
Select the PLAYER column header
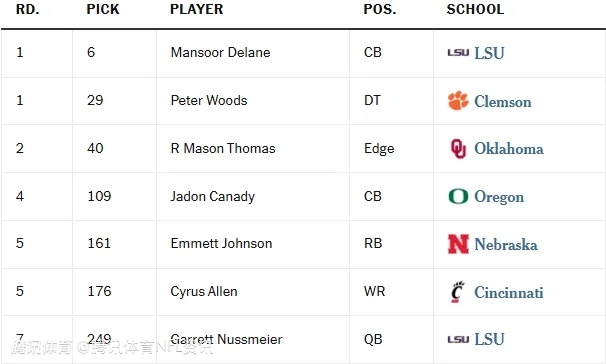tap(197, 9)
